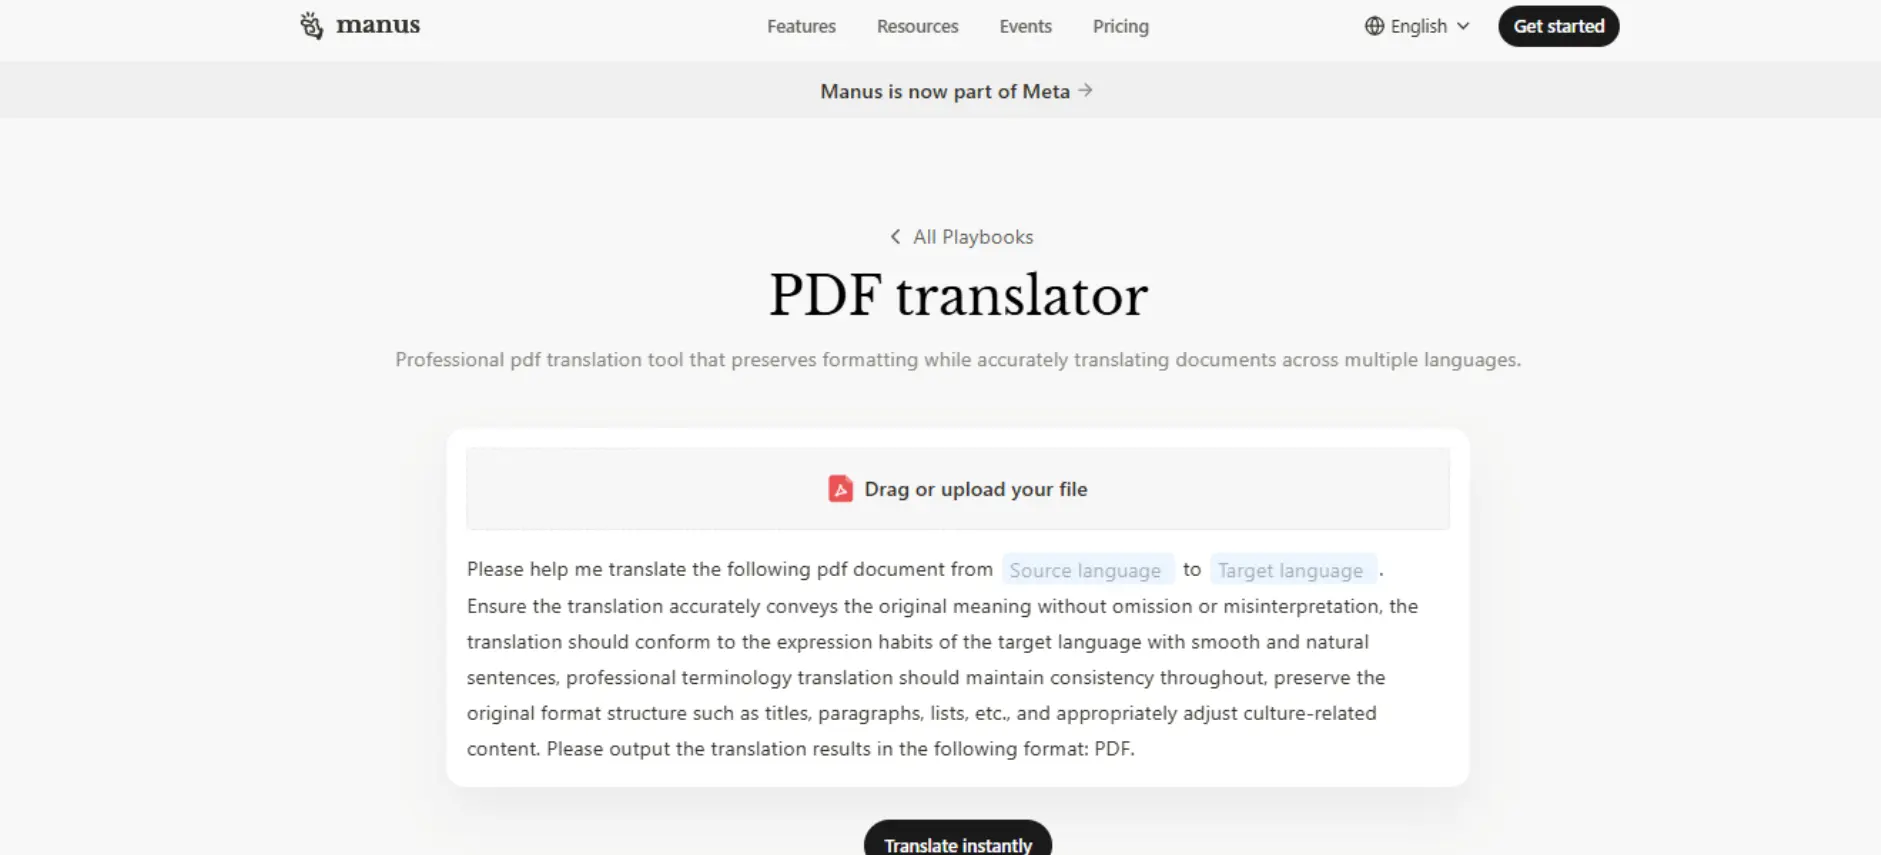Click the Get started button

[x=1558, y=26]
